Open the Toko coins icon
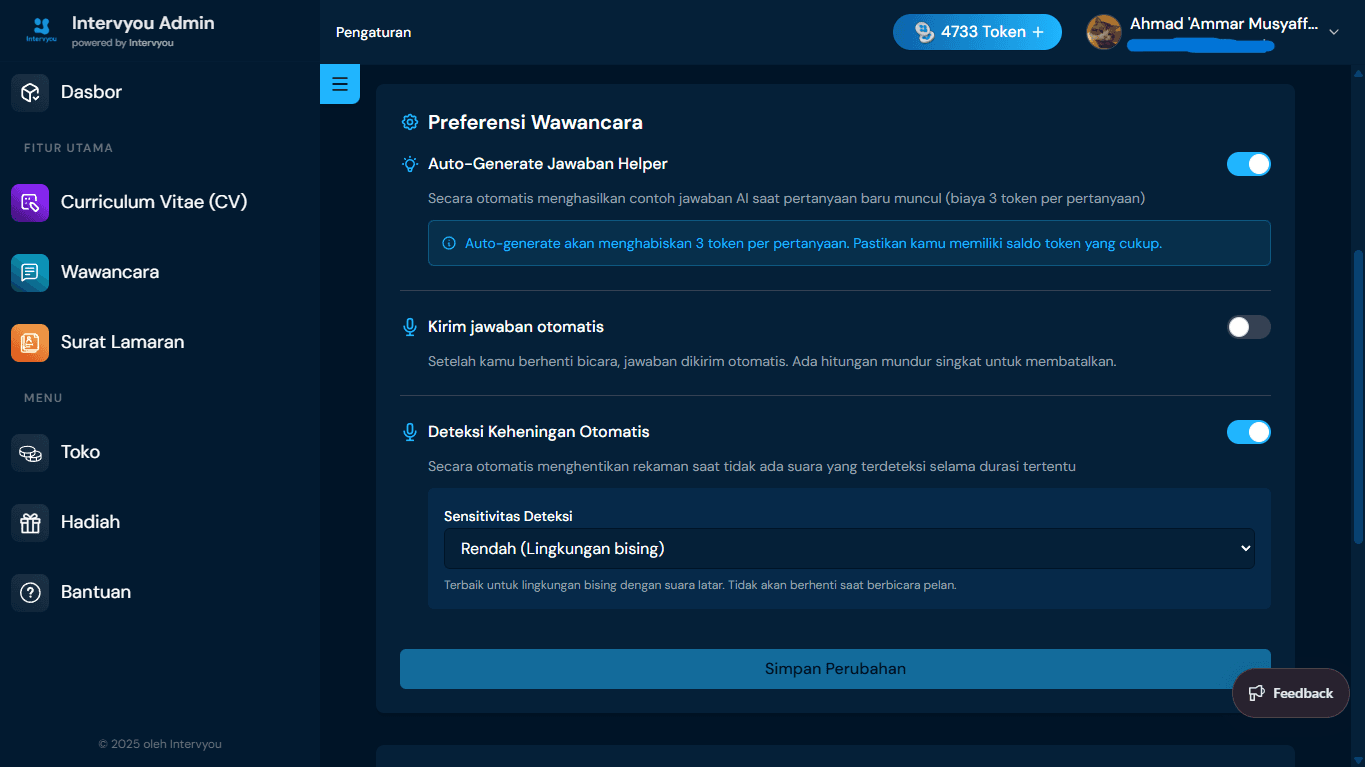1365x767 pixels. (x=30, y=452)
